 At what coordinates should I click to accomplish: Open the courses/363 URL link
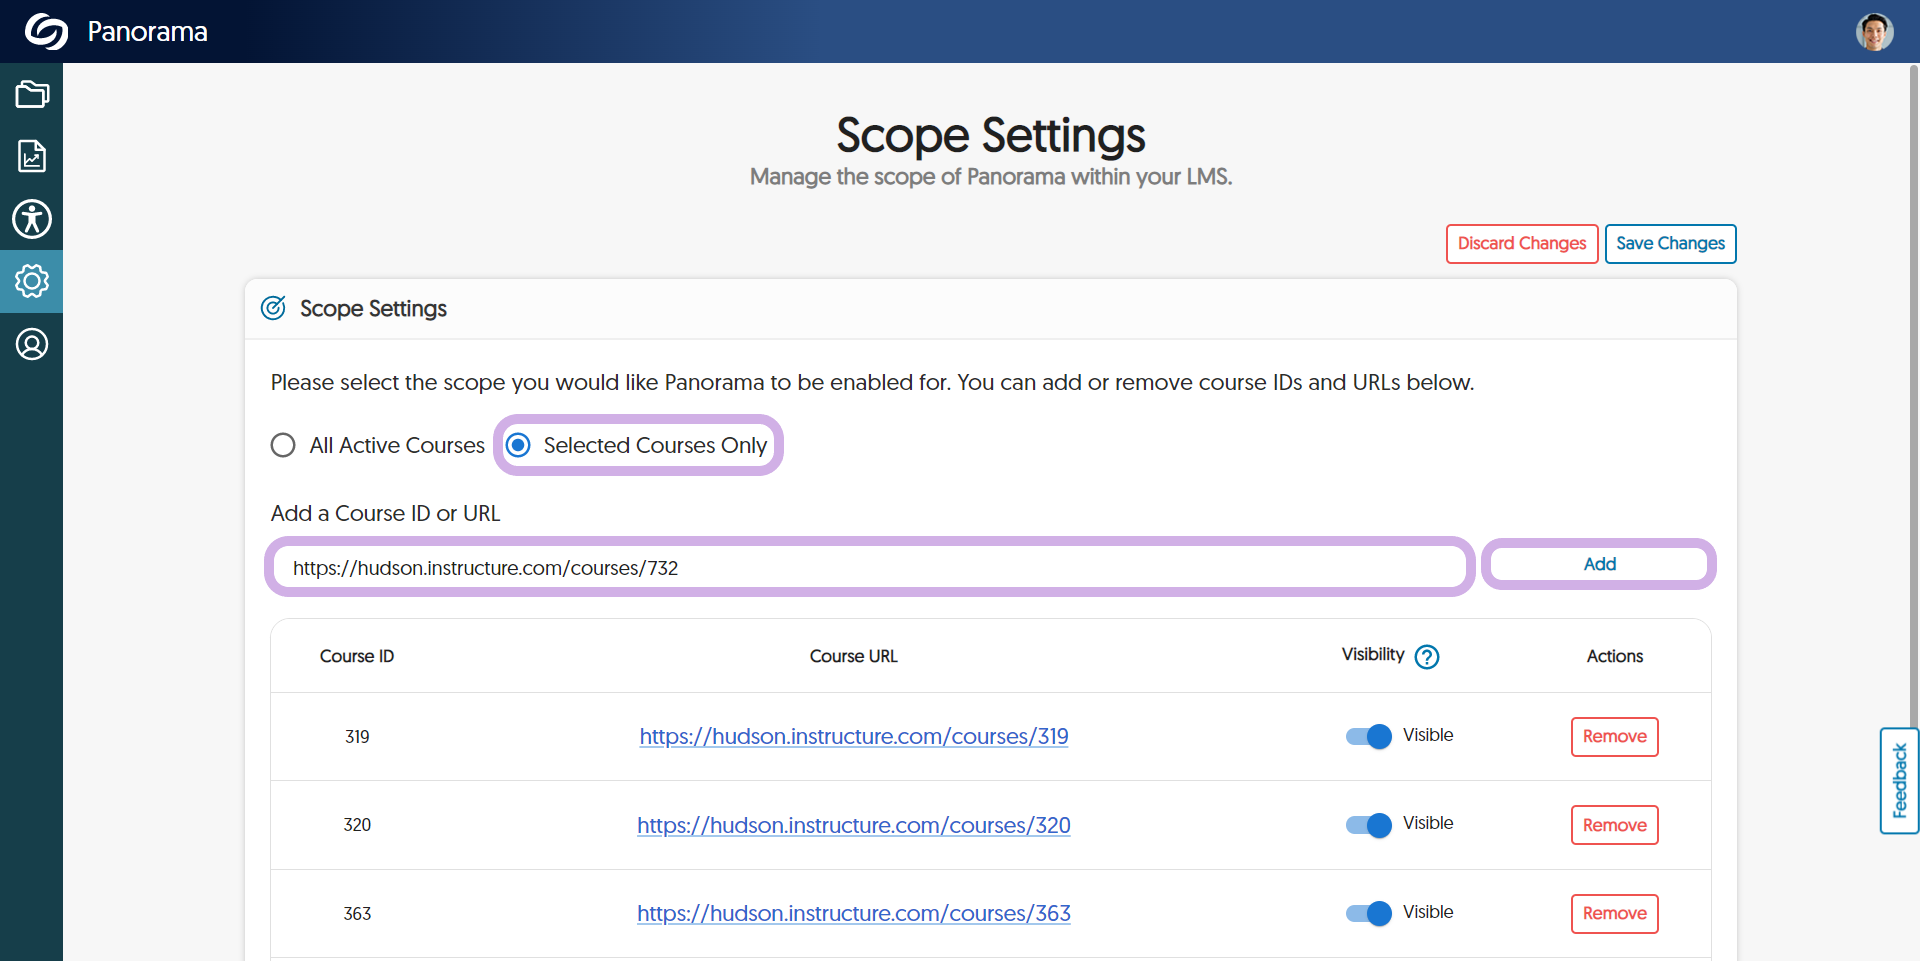tap(854, 913)
